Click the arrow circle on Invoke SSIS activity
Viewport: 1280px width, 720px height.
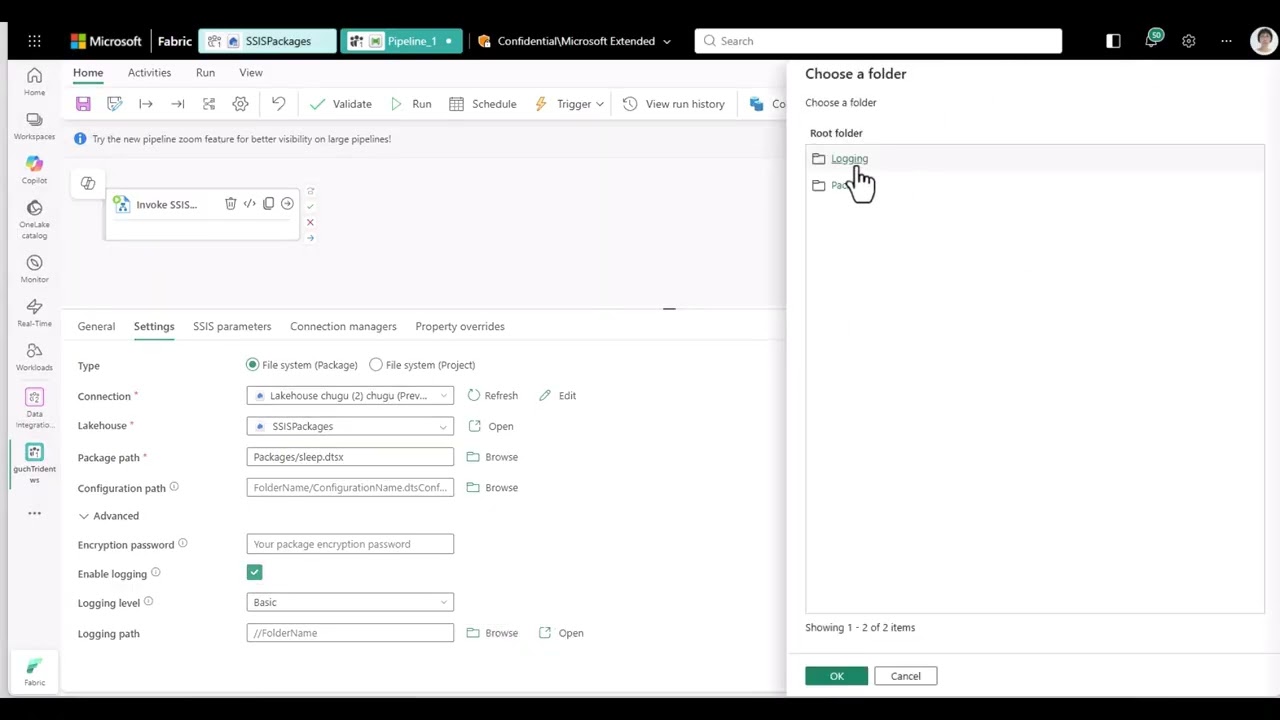click(287, 204)
